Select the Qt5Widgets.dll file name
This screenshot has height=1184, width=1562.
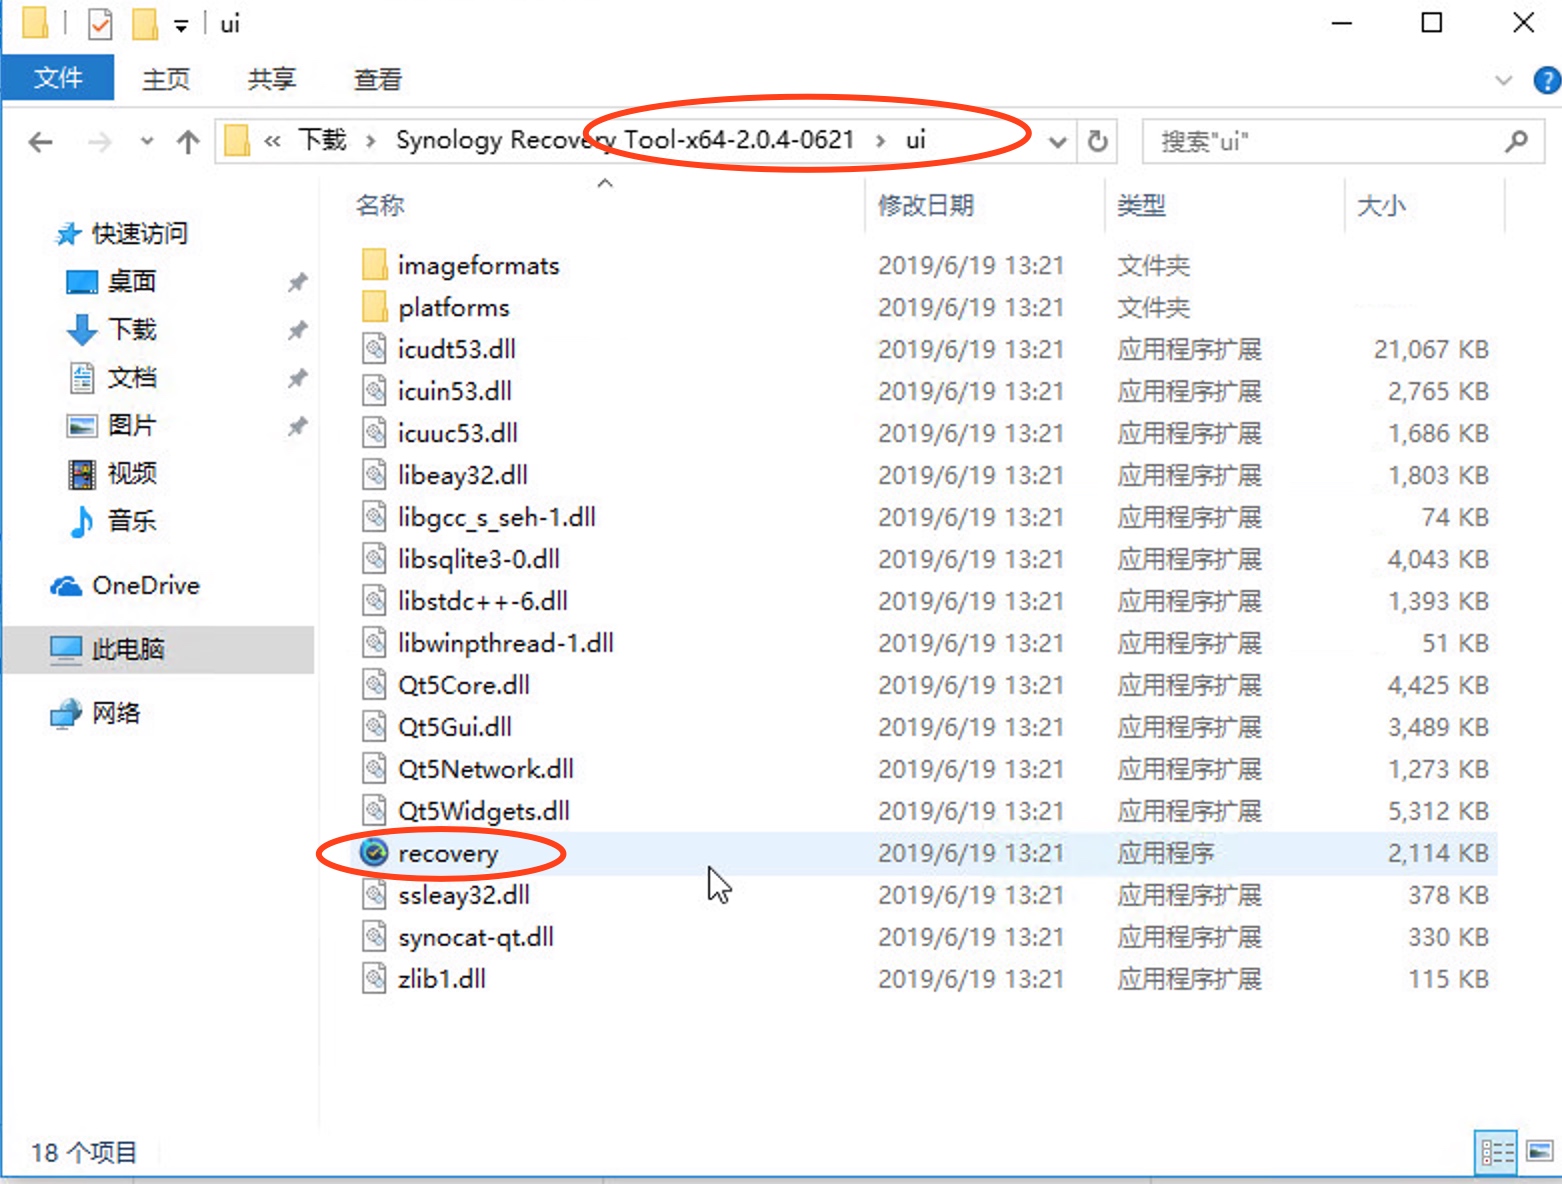click(484, 811)
